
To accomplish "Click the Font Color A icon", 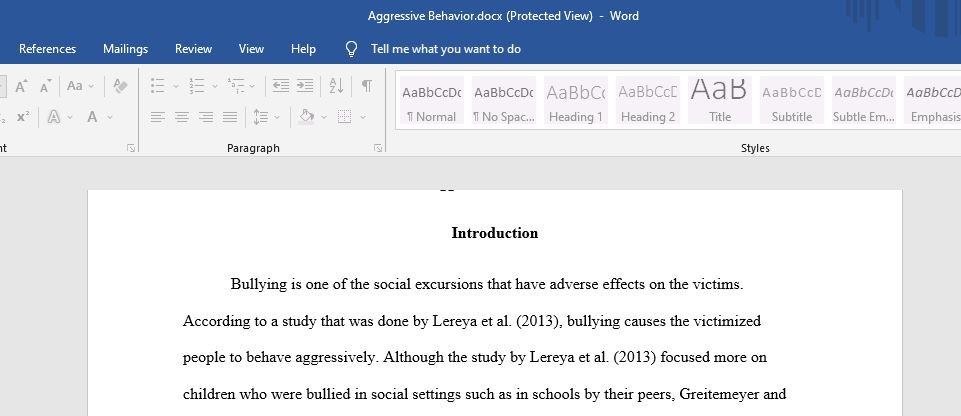I will [92, 116].
